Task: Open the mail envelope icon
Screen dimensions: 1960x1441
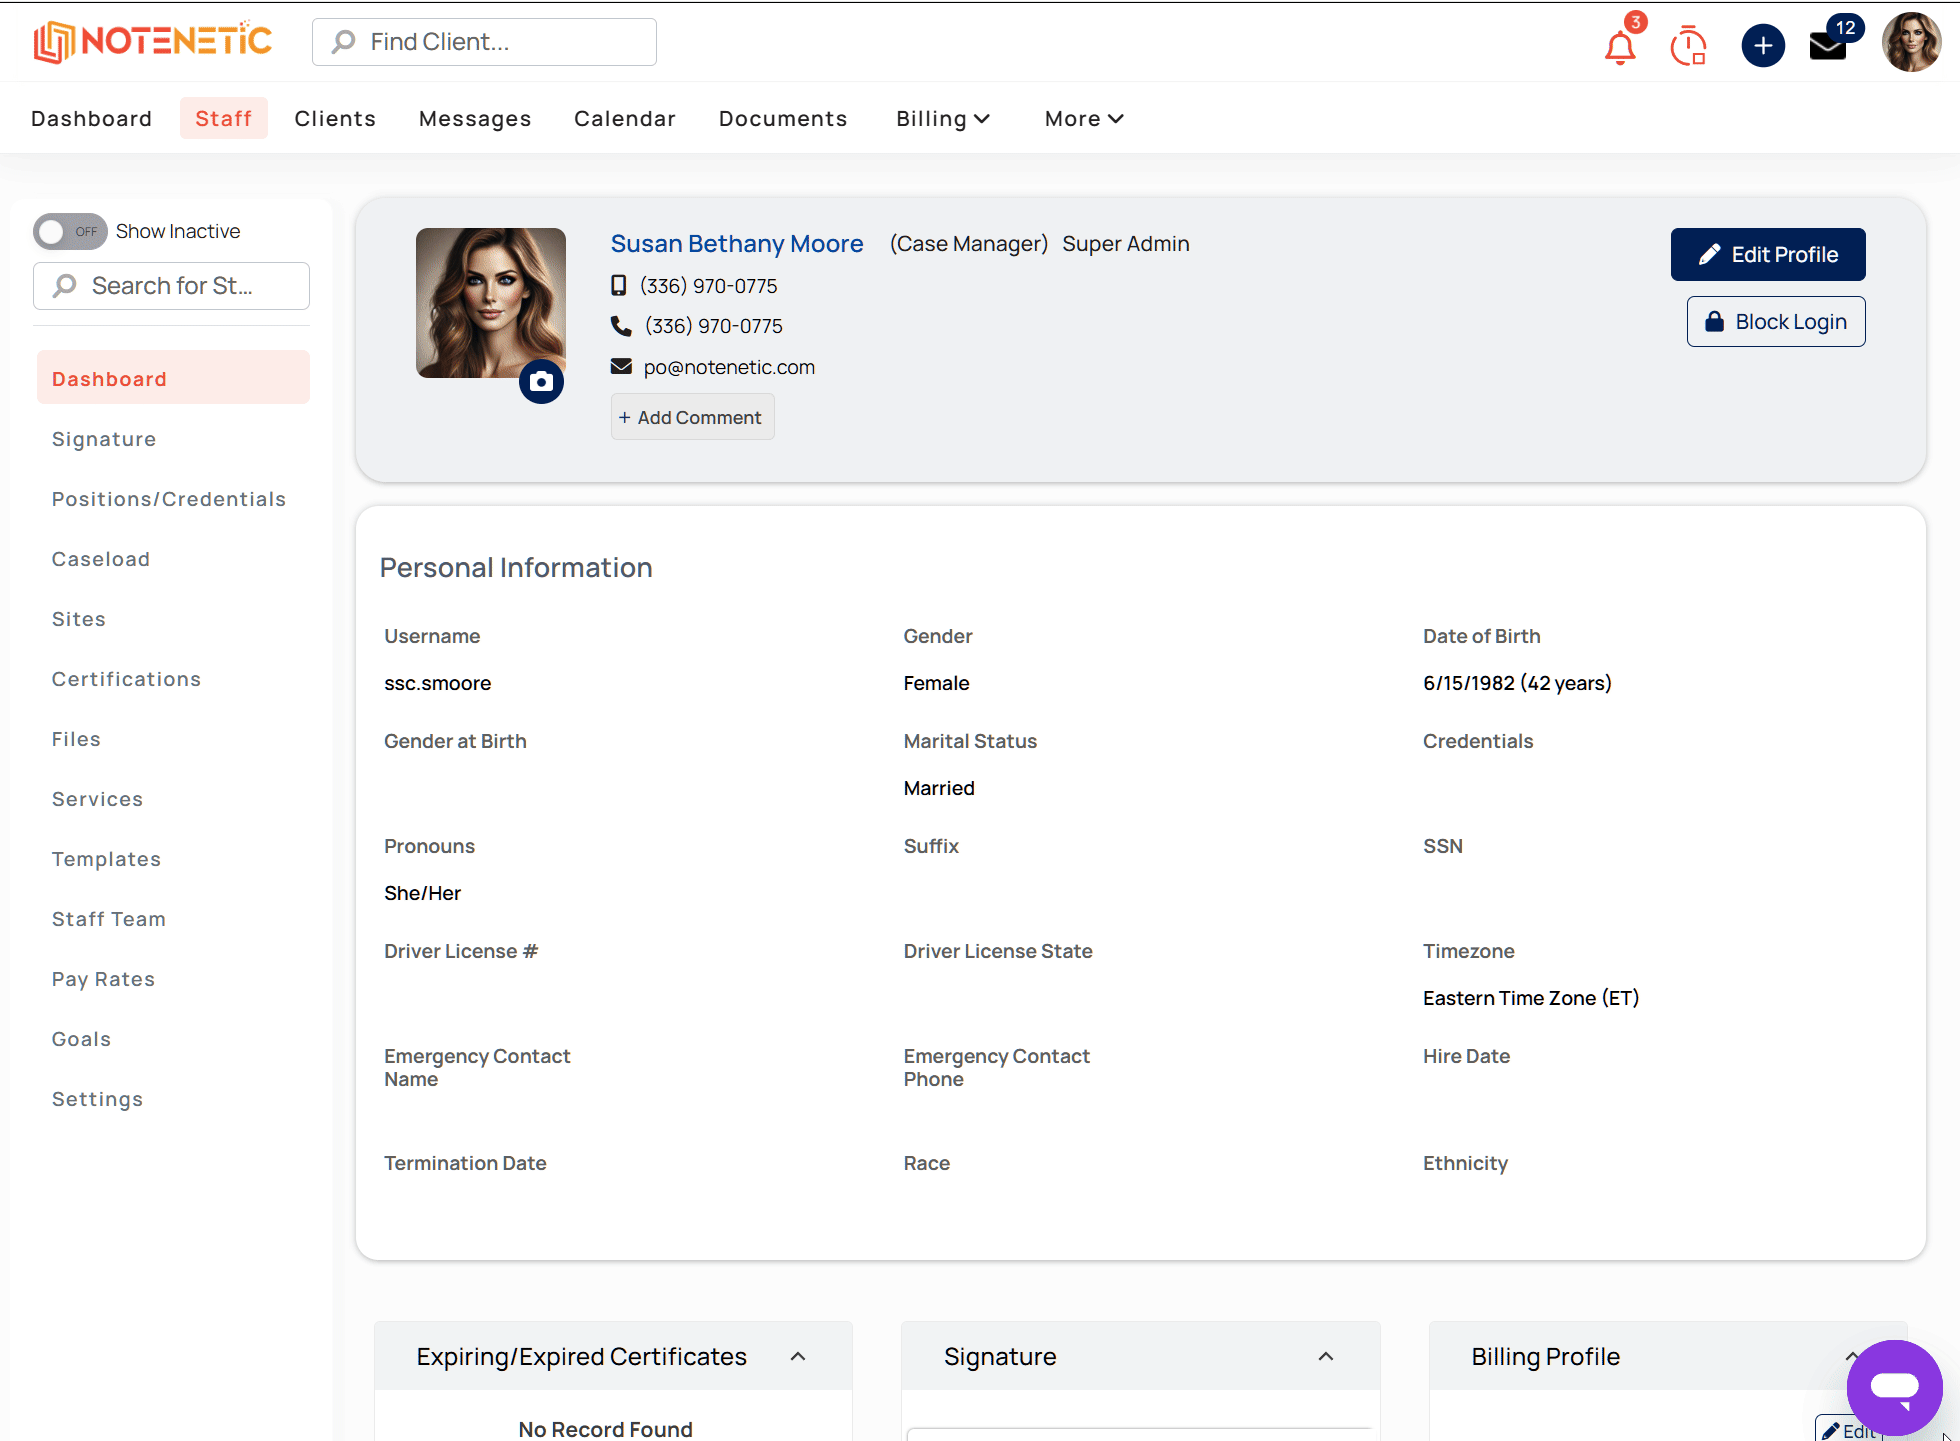Action: pyautogui.click(x=1828, y=46)
